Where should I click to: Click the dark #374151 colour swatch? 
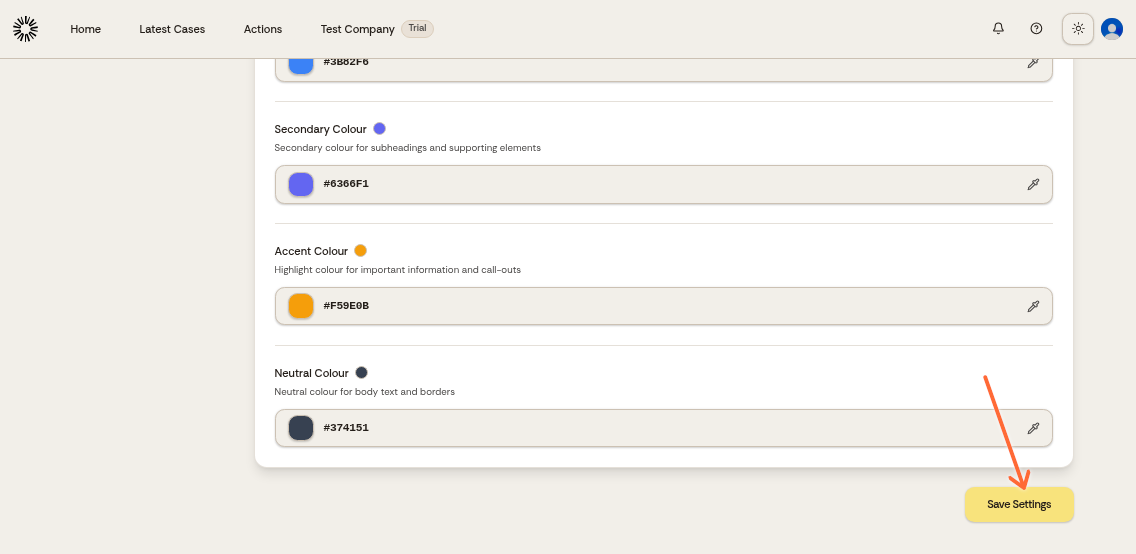(301, 428)
